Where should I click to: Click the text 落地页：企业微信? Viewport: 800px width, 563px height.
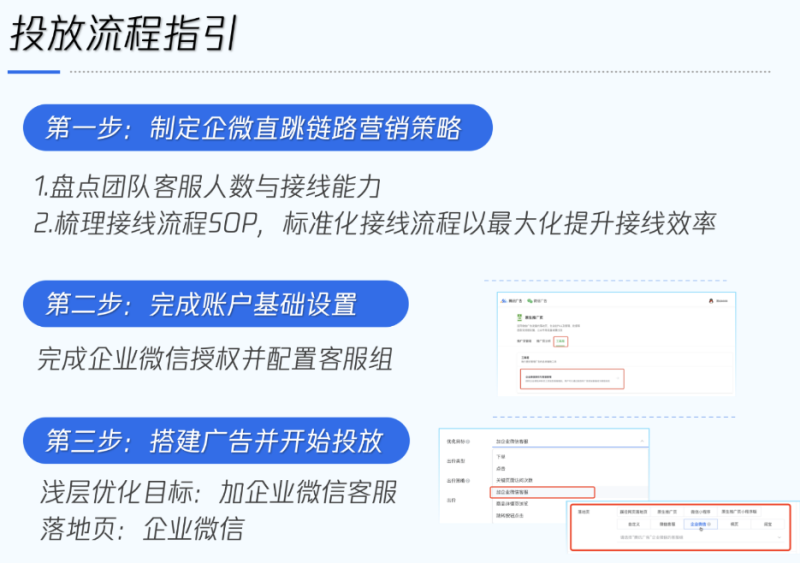(x=142, y=528)
